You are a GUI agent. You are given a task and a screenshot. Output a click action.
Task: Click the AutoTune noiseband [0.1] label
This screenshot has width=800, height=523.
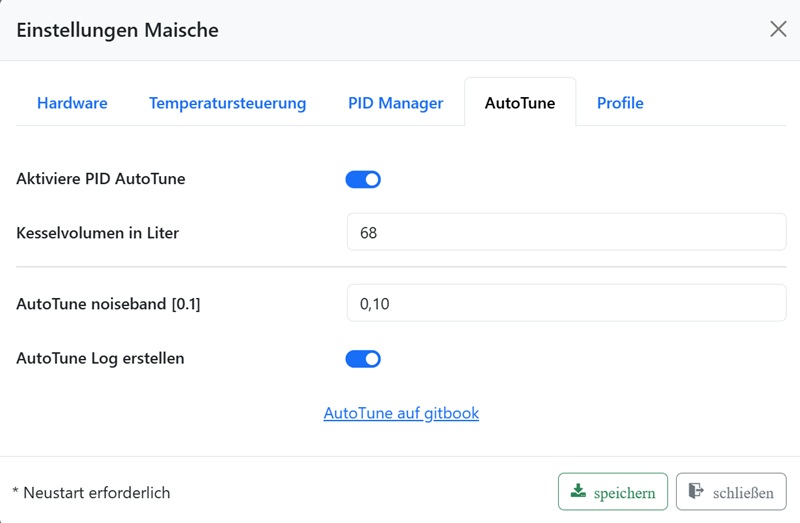tap(108, 304)
